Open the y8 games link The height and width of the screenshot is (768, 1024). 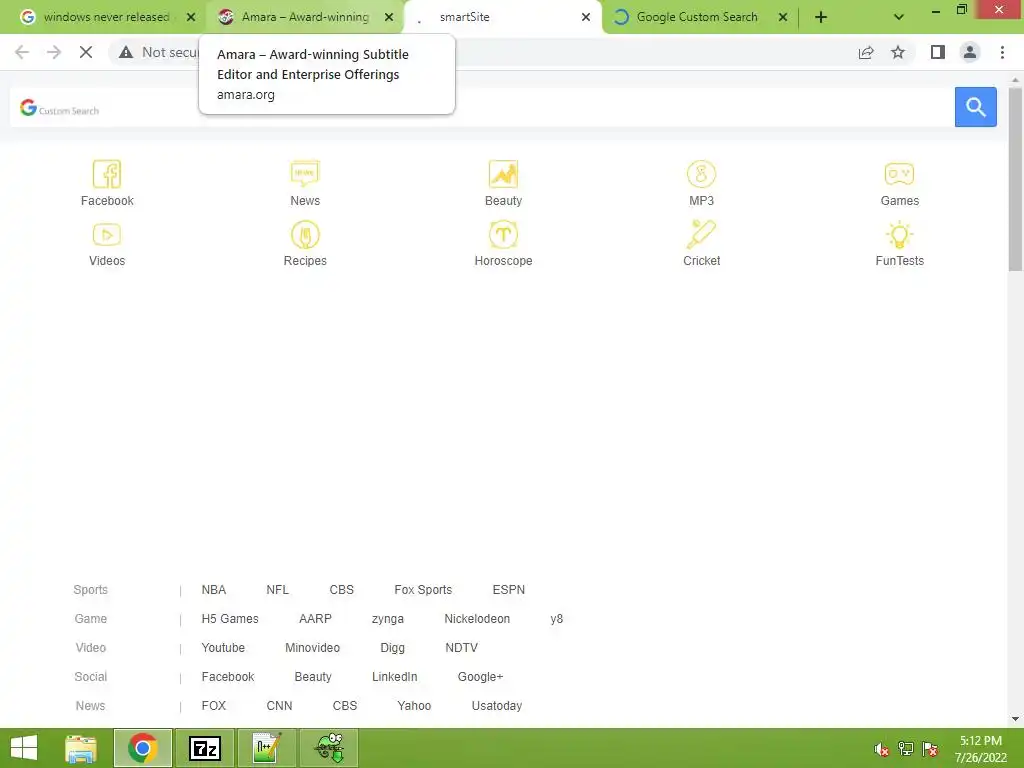coord(556,618)
